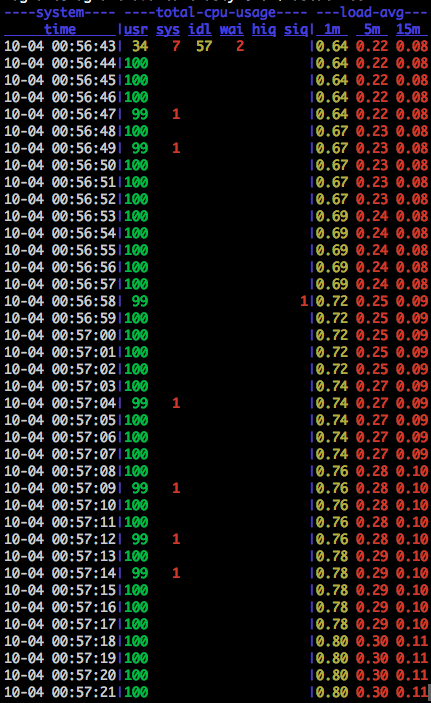This screenshot has width=431, height=703.
Task: Click the 'wai' column header
Action: (x=232, y=30)
